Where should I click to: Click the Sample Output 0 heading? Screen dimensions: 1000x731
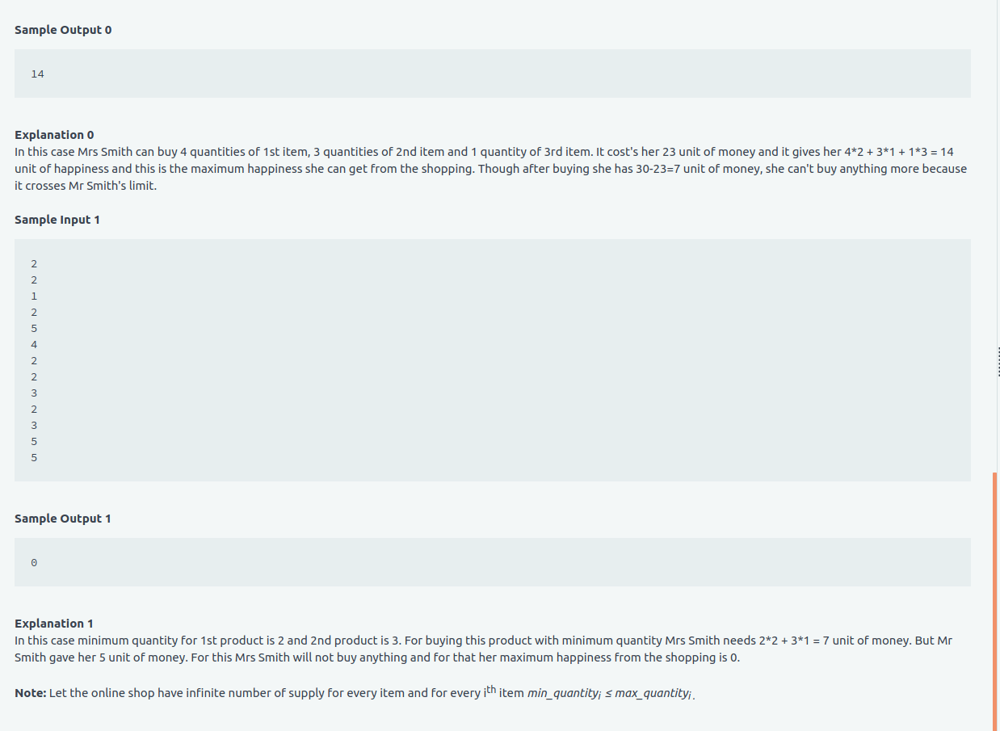[x=63, y=30]
